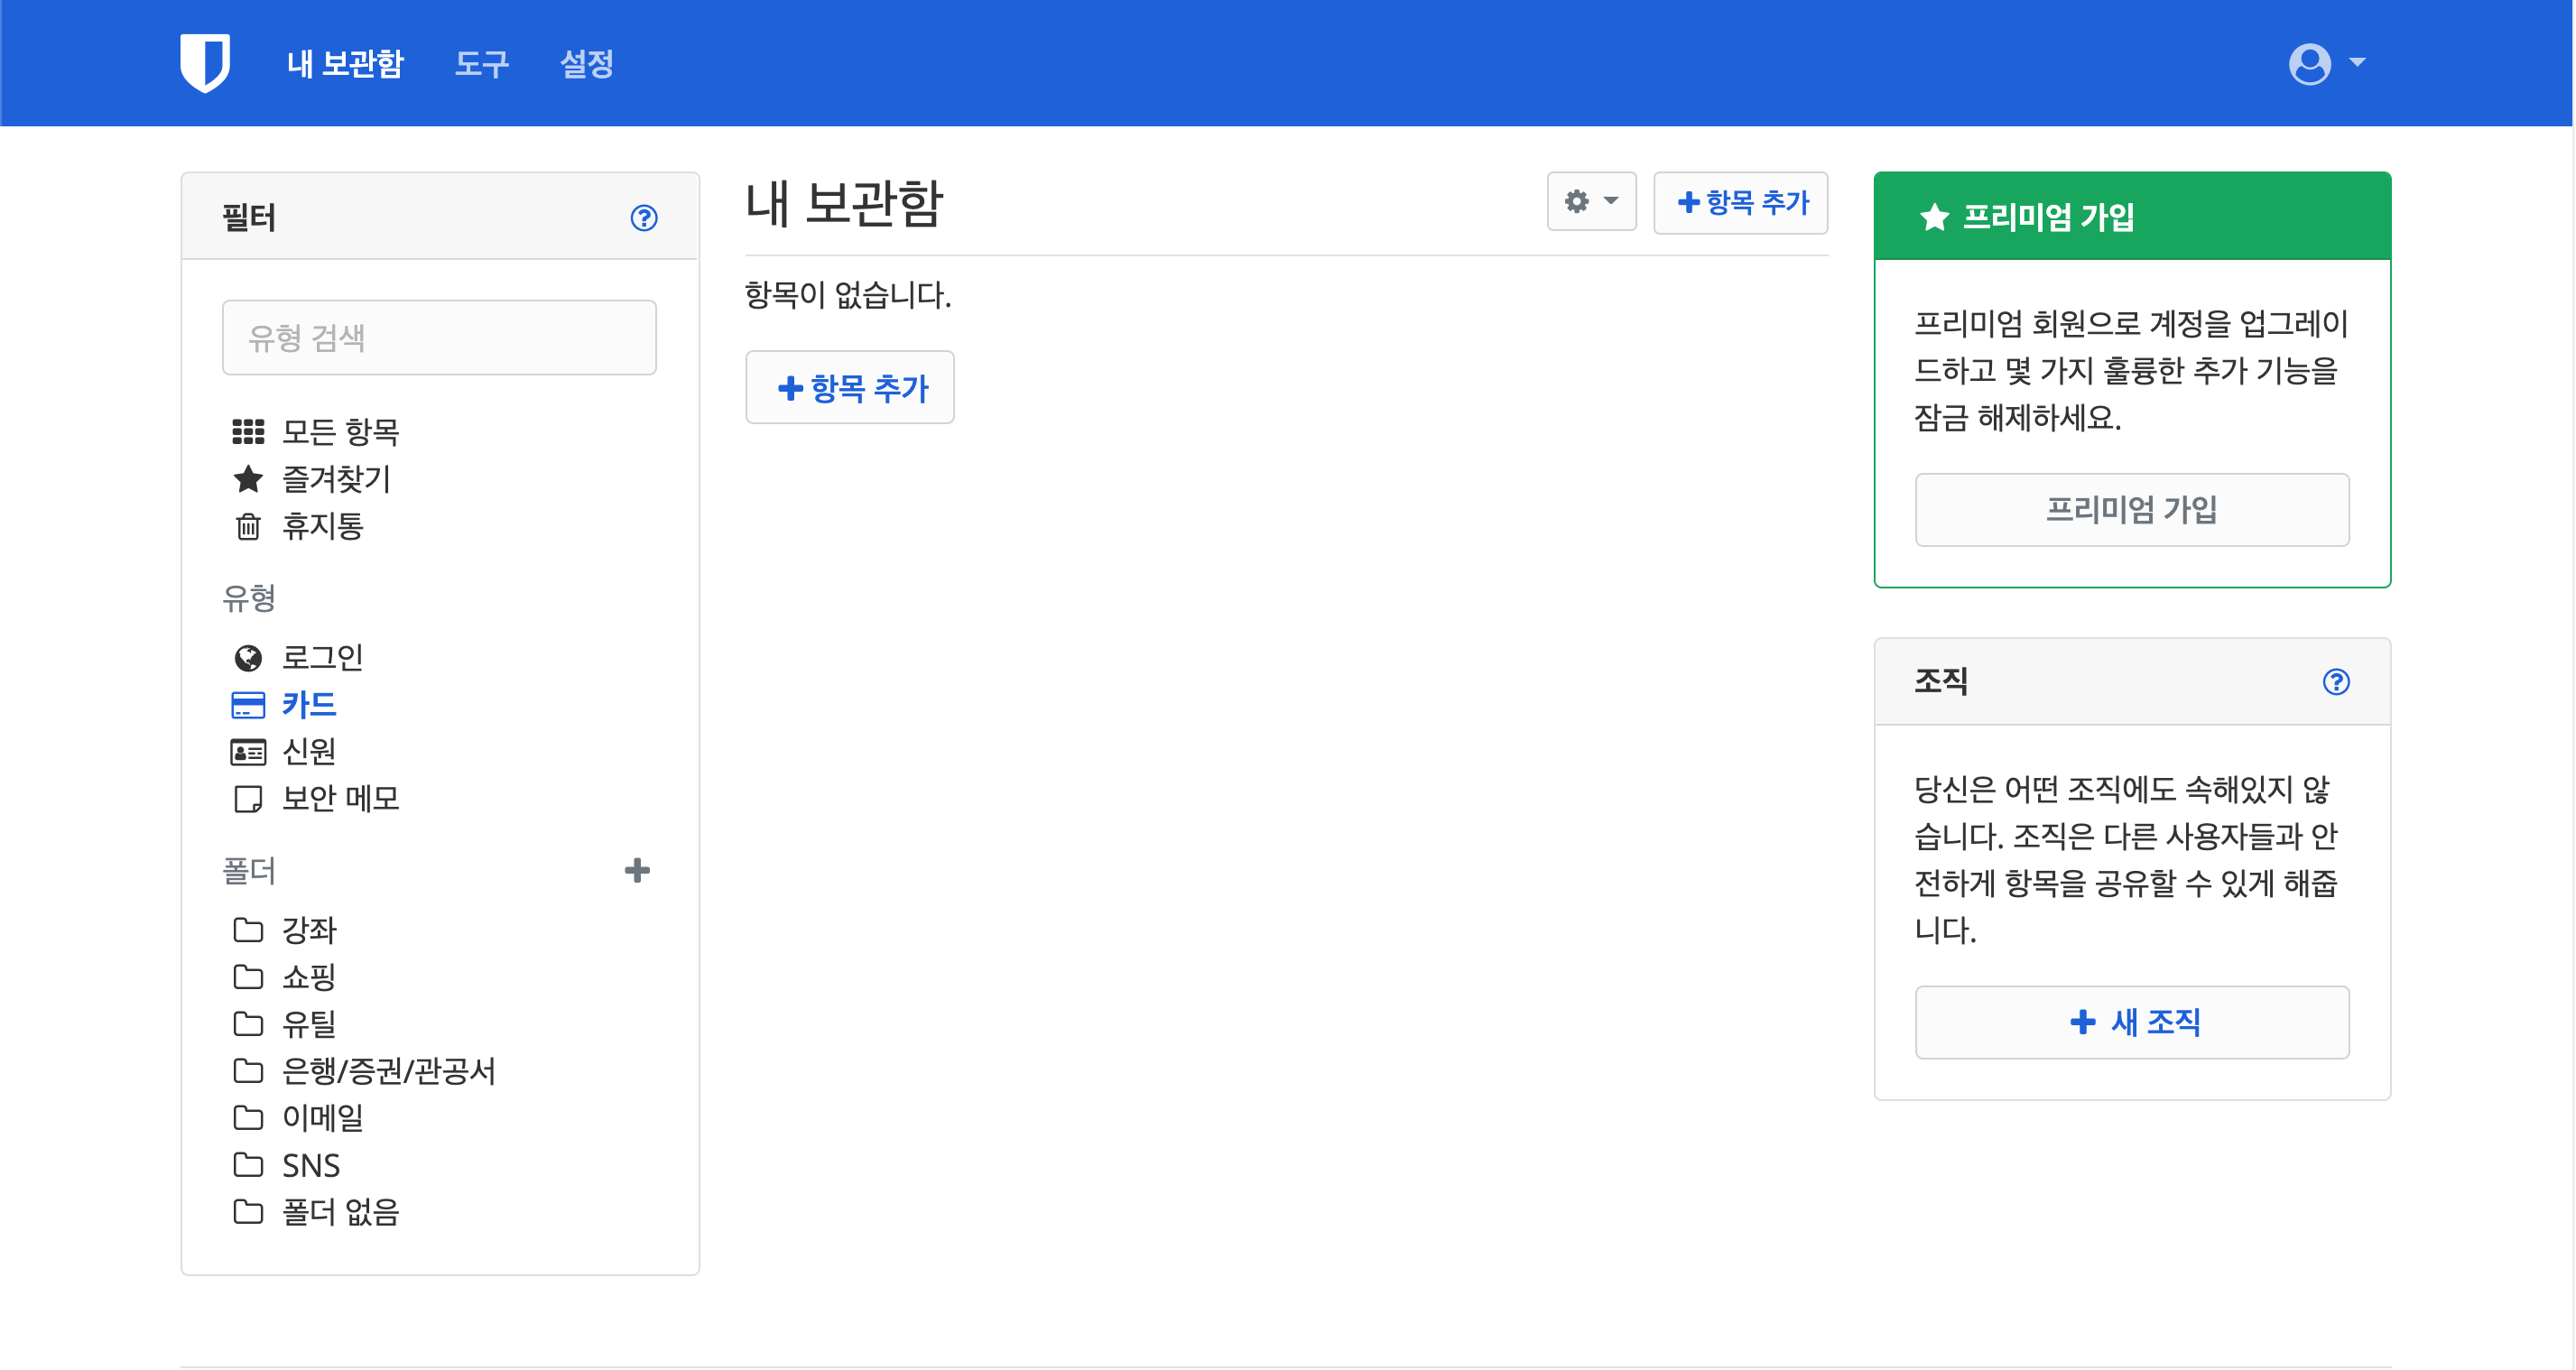Open the SNS folder

point(311,1164)
